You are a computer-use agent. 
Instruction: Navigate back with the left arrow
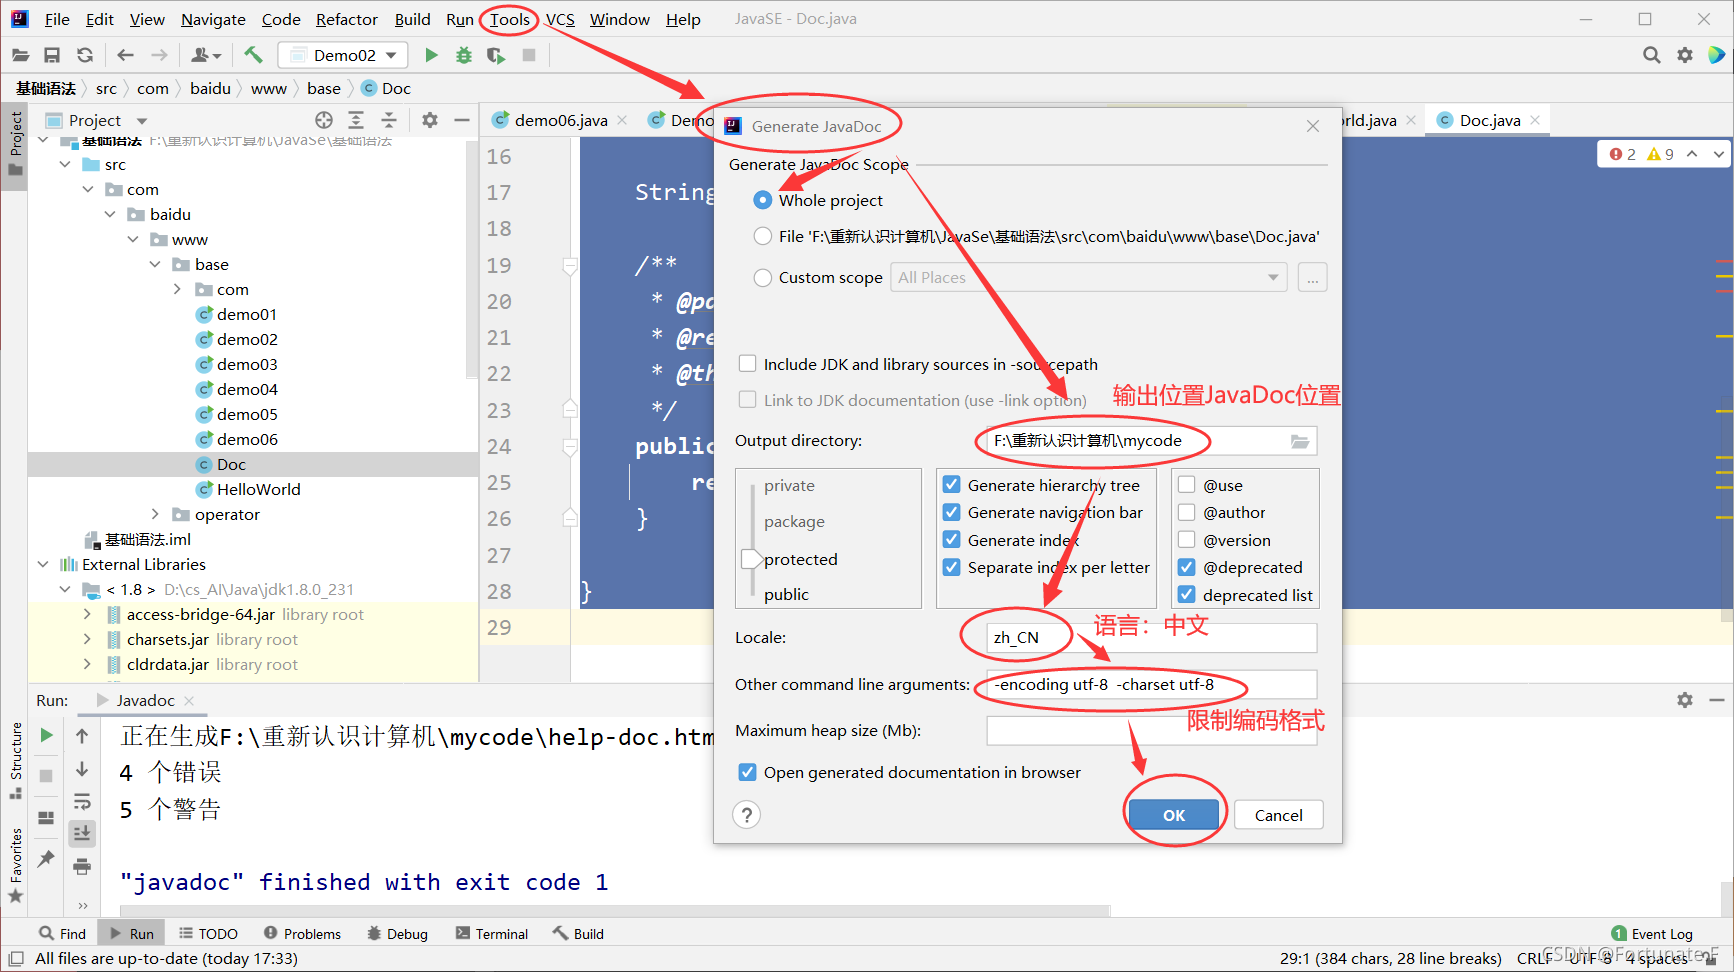[x=125, y=55]
